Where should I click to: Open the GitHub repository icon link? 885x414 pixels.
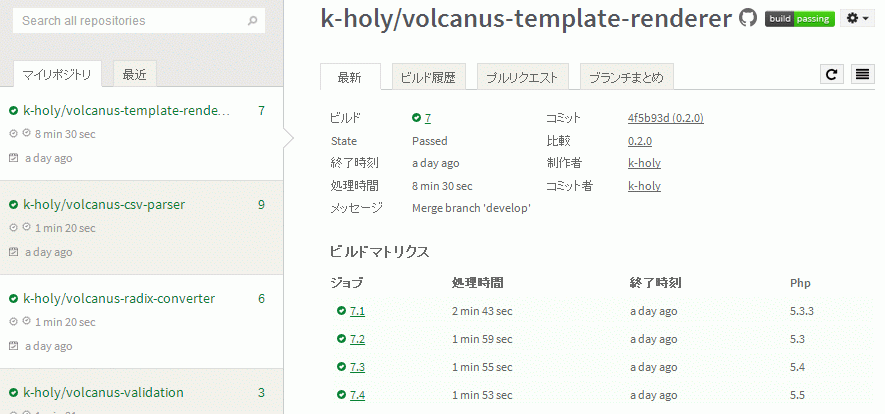click(x=748, y=19)
